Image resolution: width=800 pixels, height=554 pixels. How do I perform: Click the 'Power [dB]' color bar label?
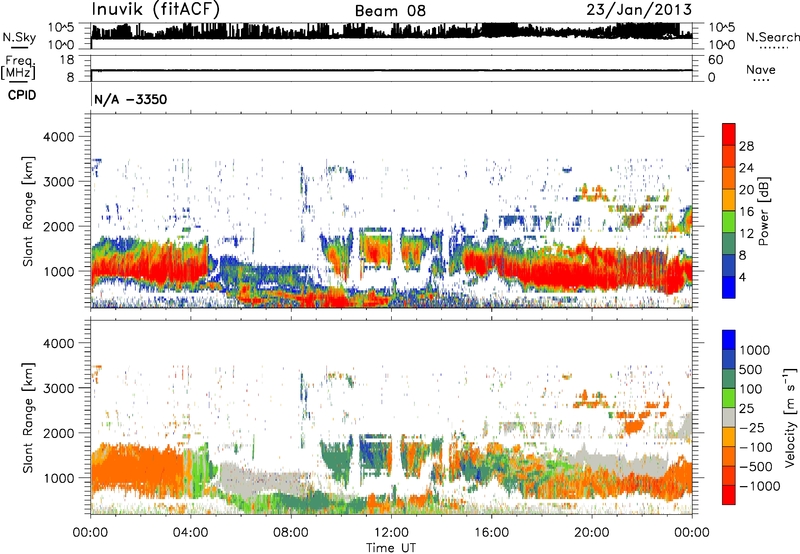(763, 211)
